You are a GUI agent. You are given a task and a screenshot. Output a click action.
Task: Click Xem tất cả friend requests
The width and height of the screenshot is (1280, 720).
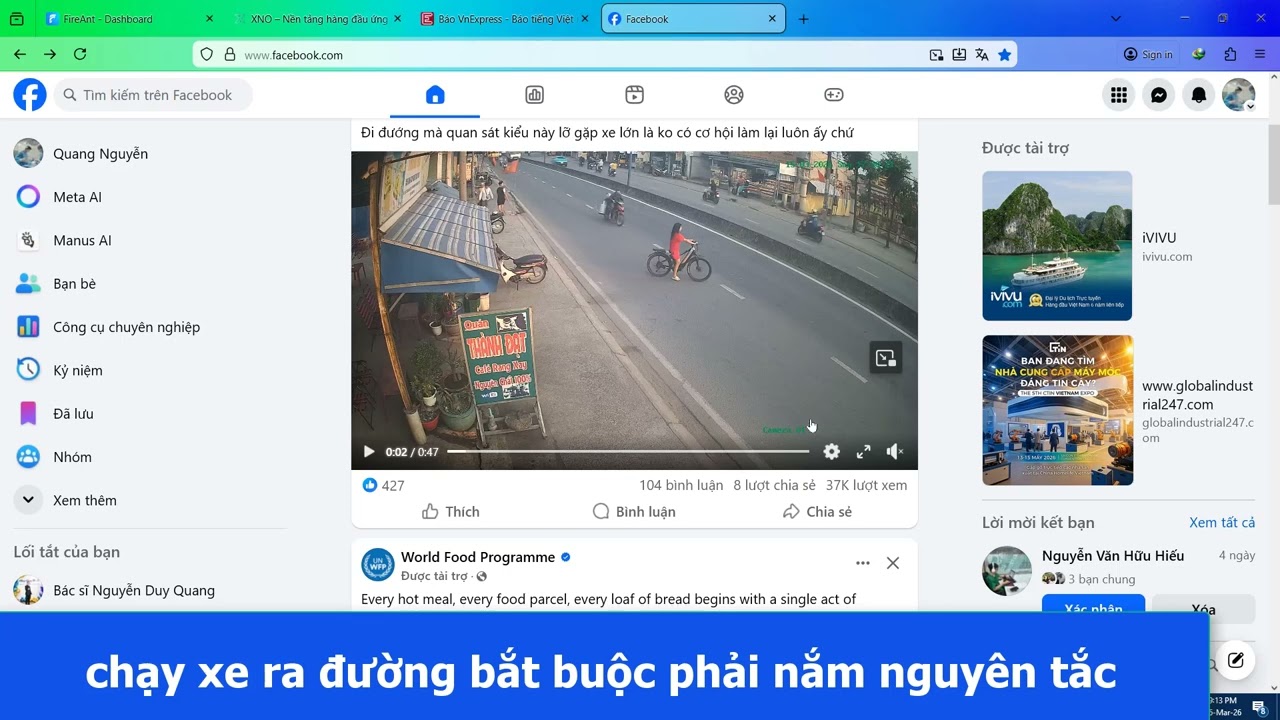click(1222, 522)
